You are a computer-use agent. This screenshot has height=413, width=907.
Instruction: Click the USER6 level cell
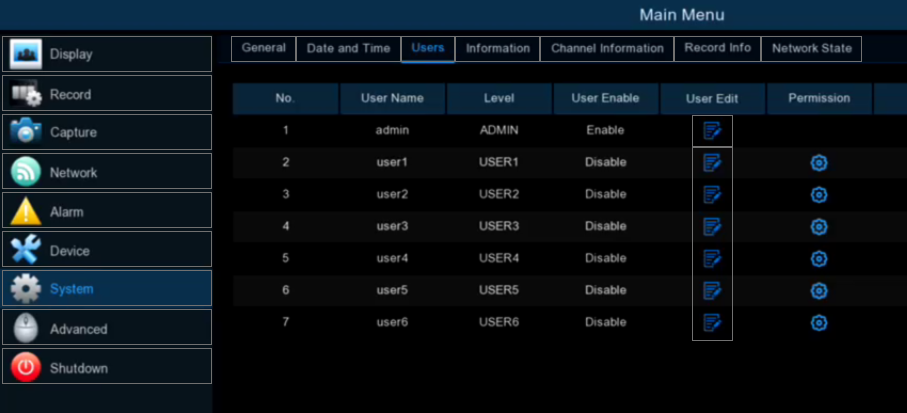point(499,322)
